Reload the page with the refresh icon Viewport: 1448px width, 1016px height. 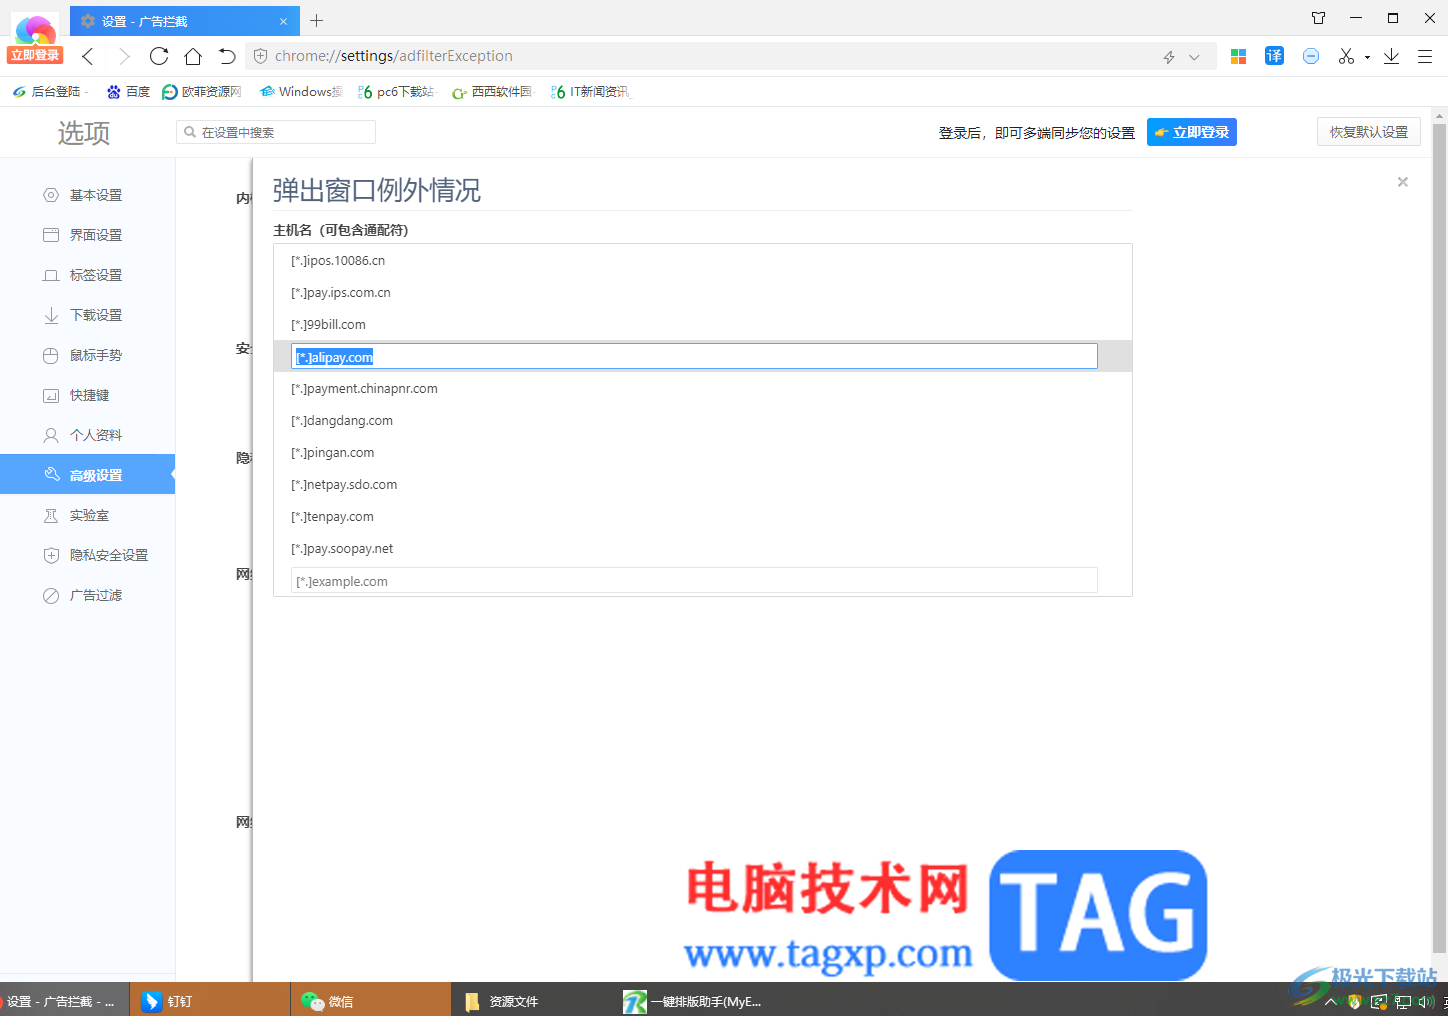(x=158, y=56)
